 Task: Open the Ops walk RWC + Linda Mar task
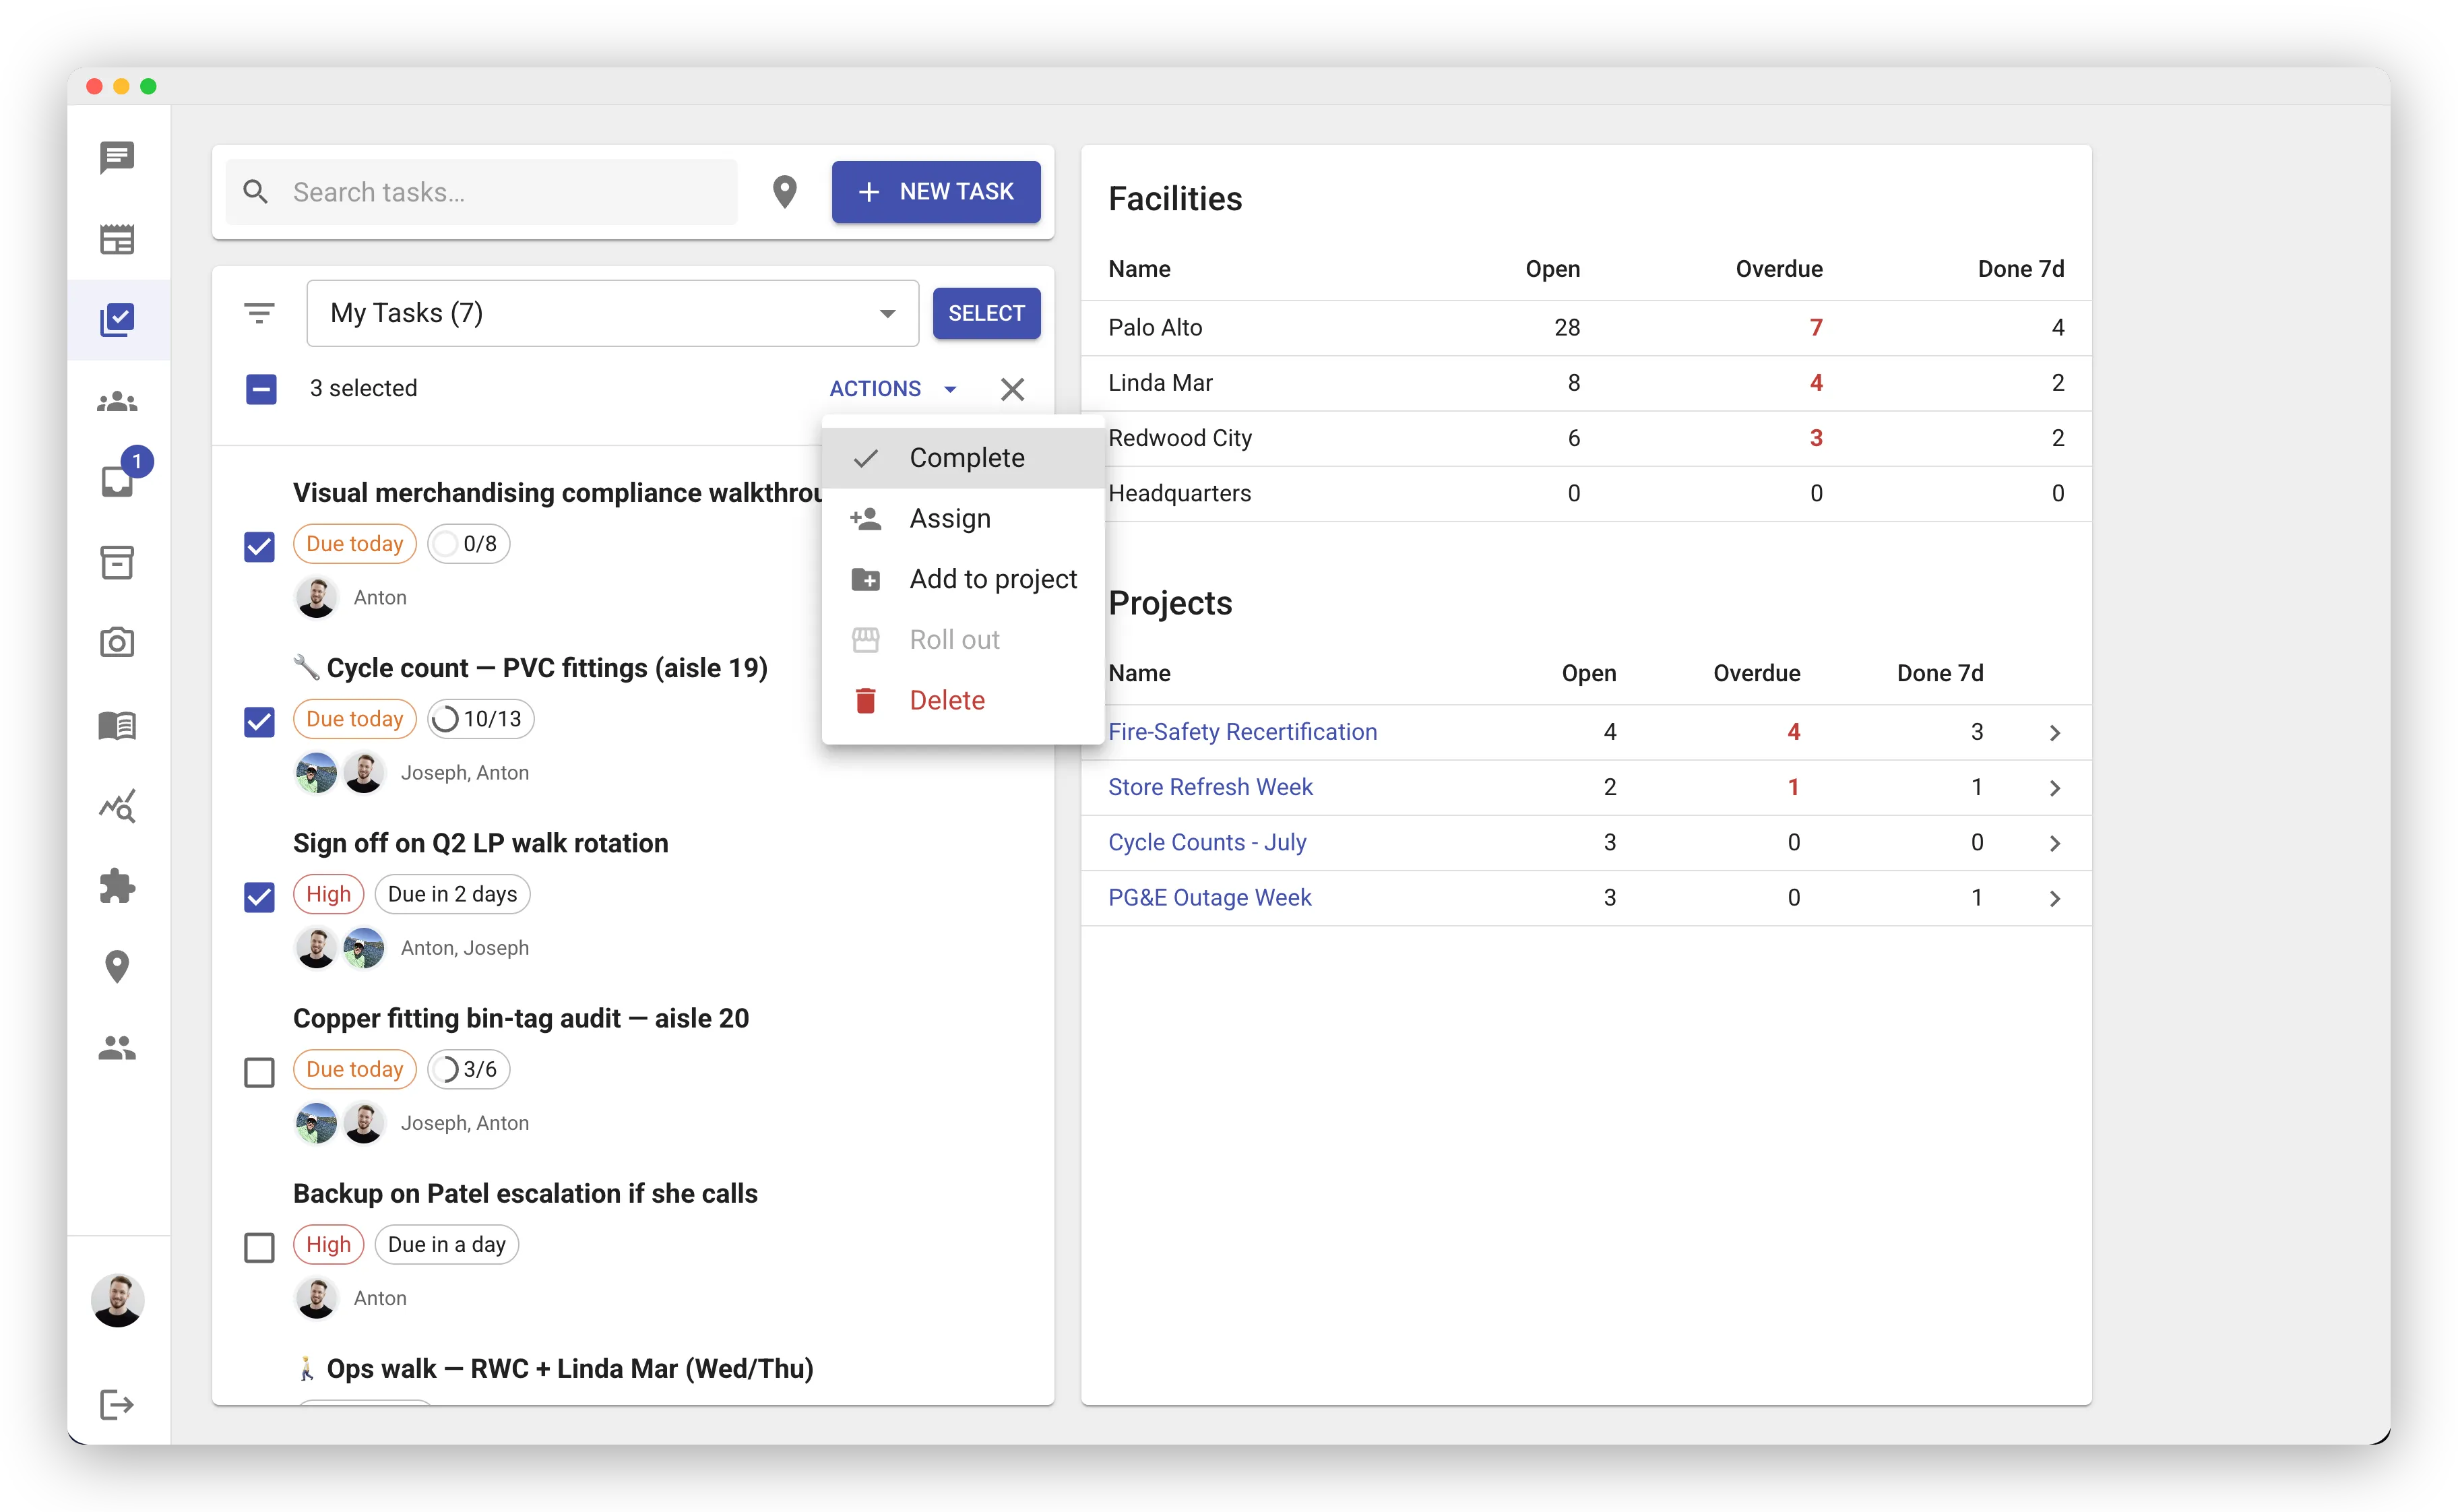click(553, 1368)
